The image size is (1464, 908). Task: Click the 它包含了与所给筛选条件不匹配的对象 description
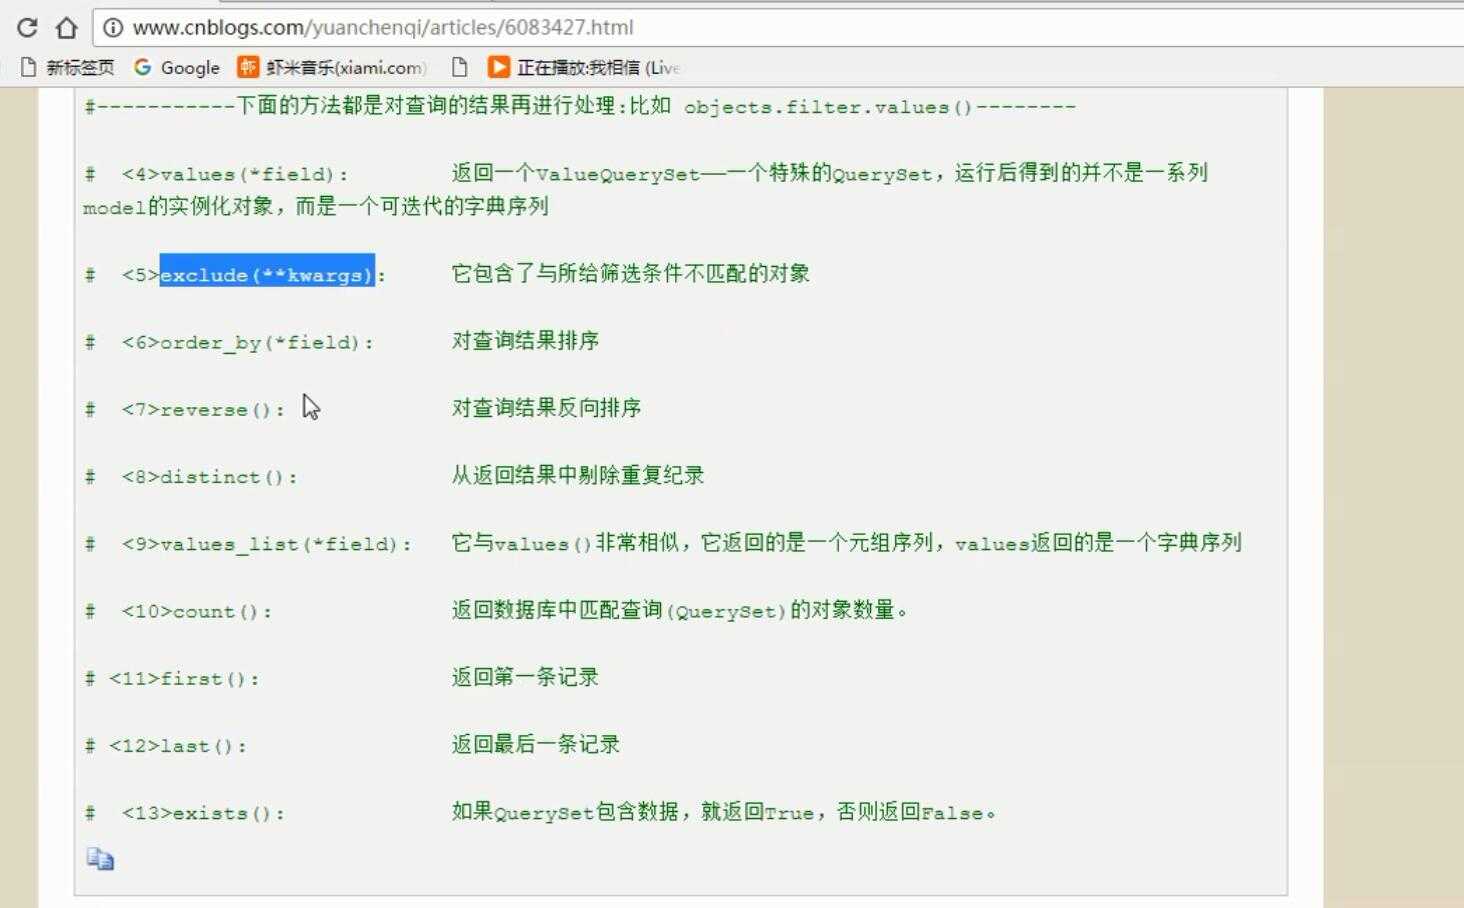631,273
